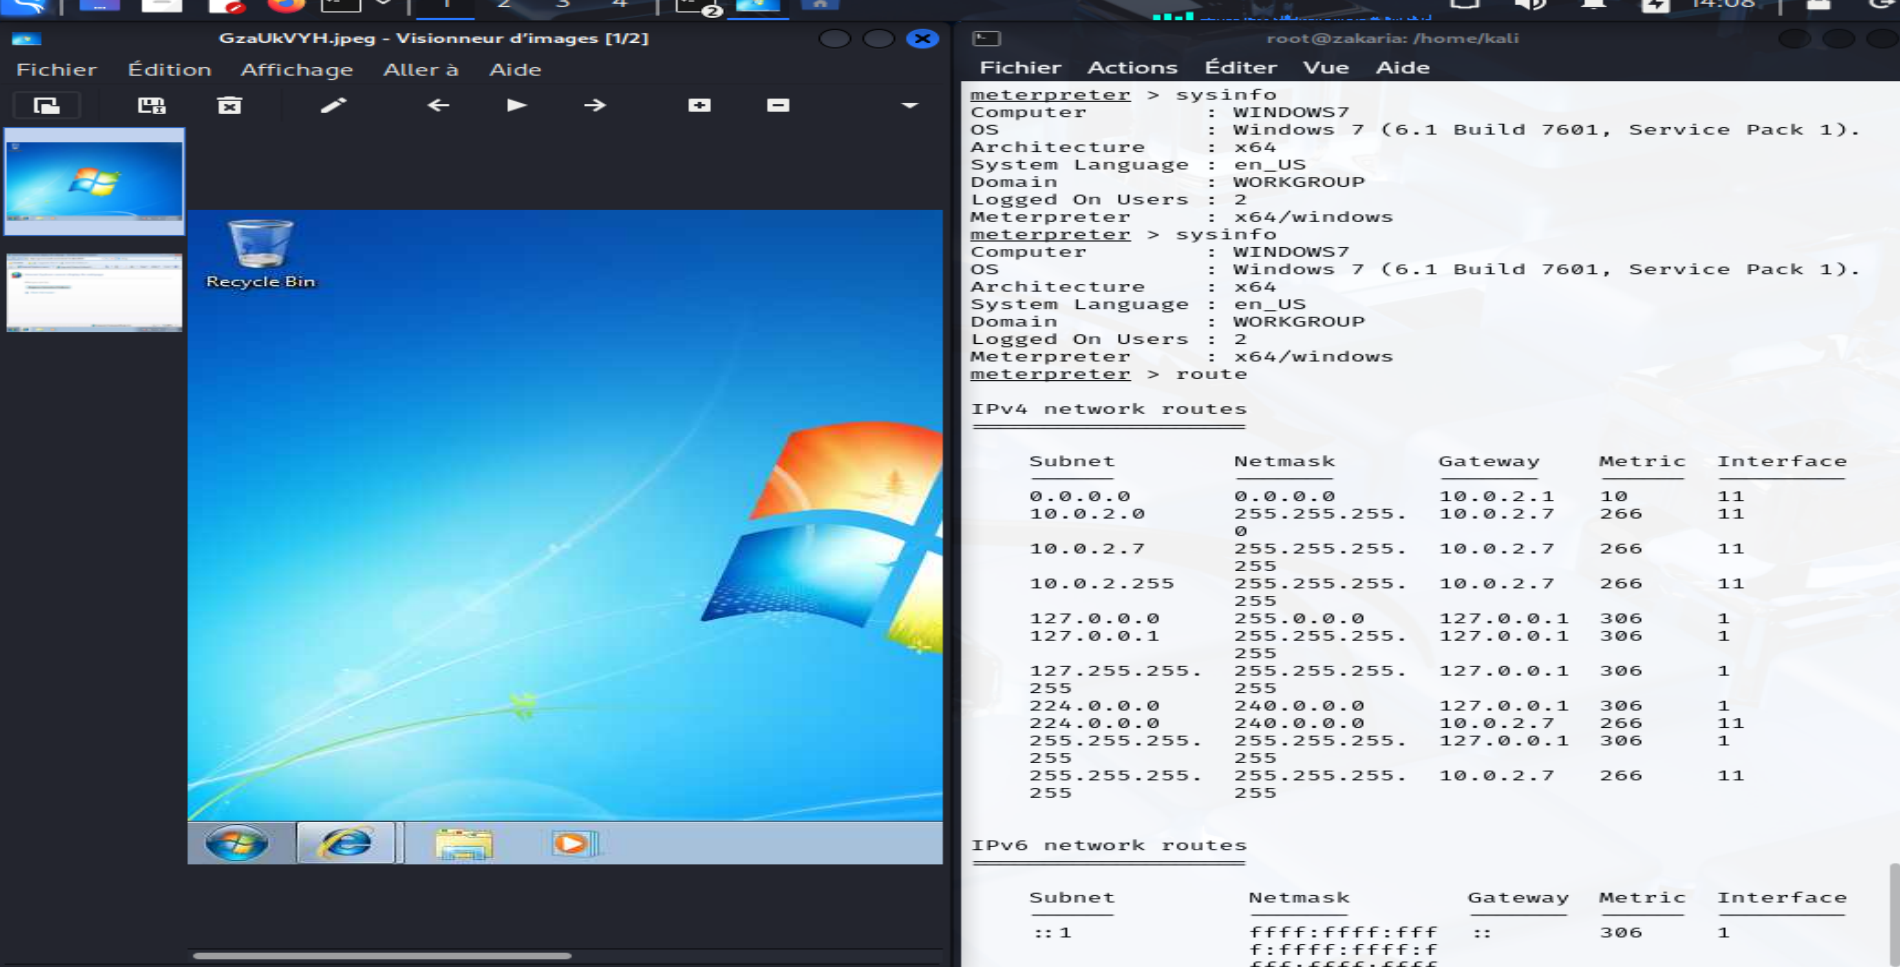The height and width of the screenshot is (967, 1900).
Task: Click the pencil edit icon
Action: point(333,105)
